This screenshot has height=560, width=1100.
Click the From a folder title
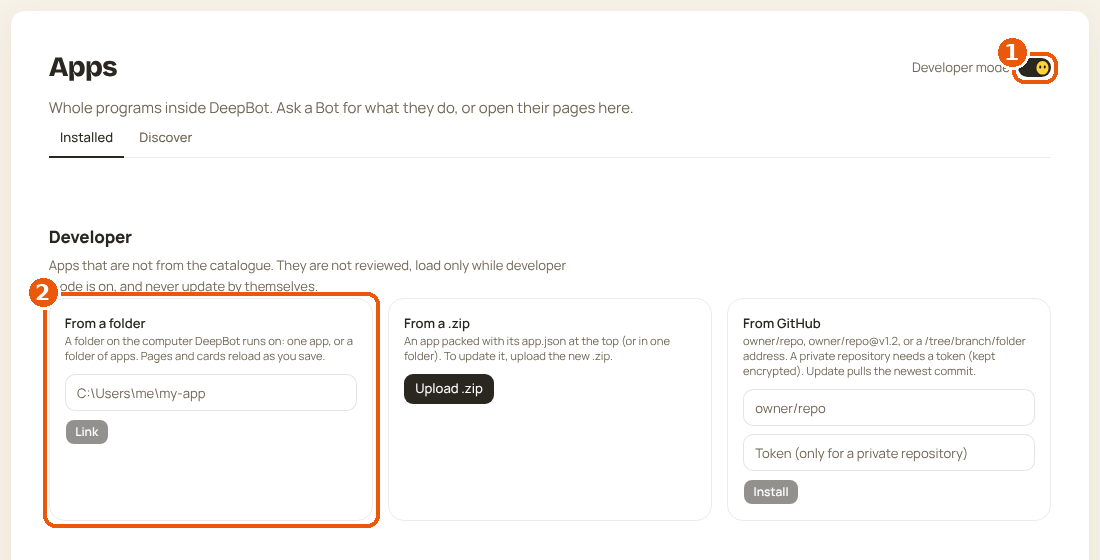click(x=105, y=324)
